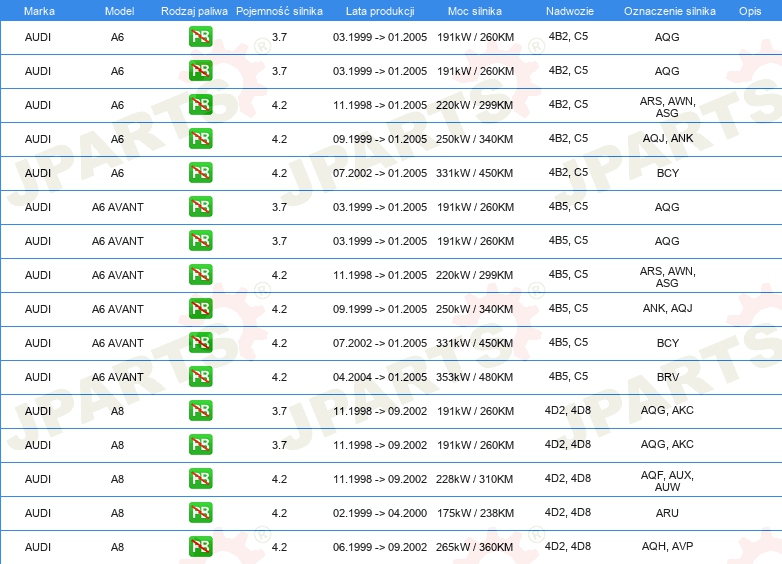Click the fuel icon in the A6 AVANT BCY row

pos(200,343)
